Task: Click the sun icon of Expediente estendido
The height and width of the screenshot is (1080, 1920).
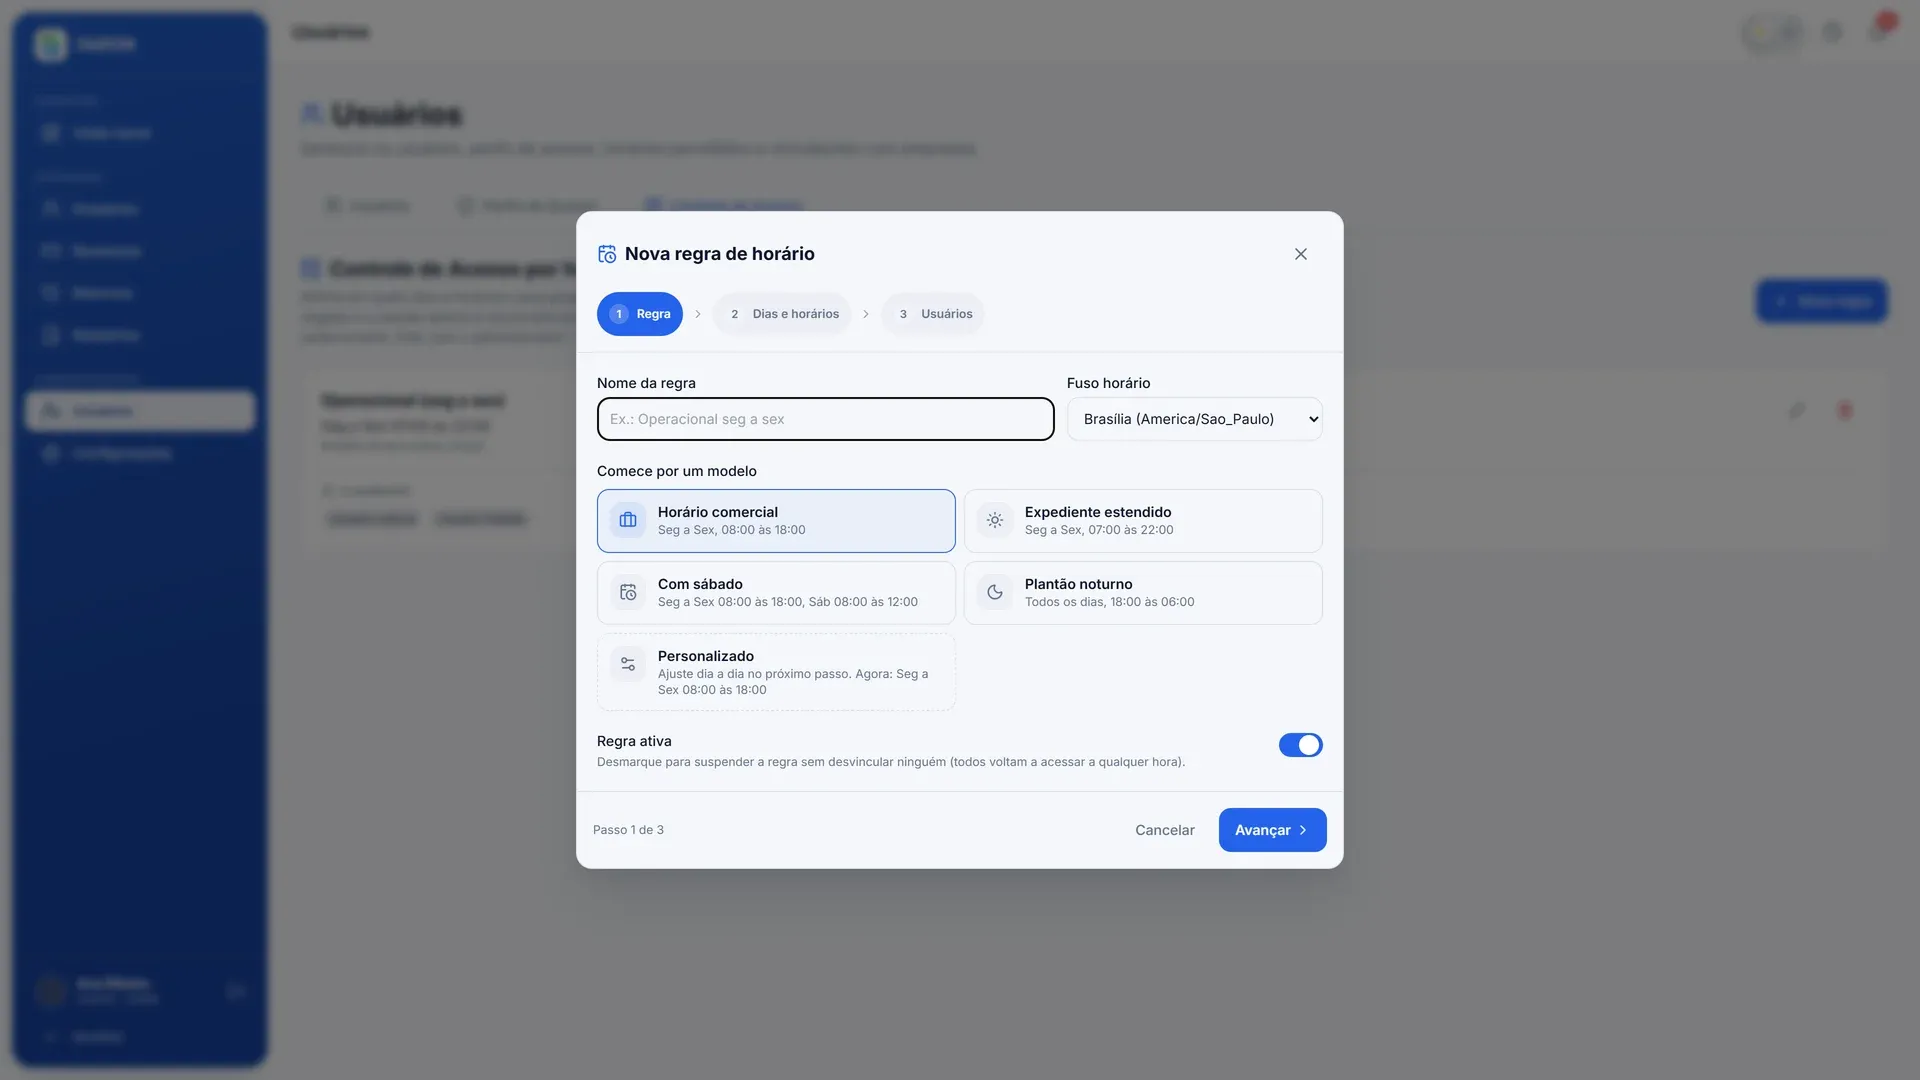Action: (995, 520)
